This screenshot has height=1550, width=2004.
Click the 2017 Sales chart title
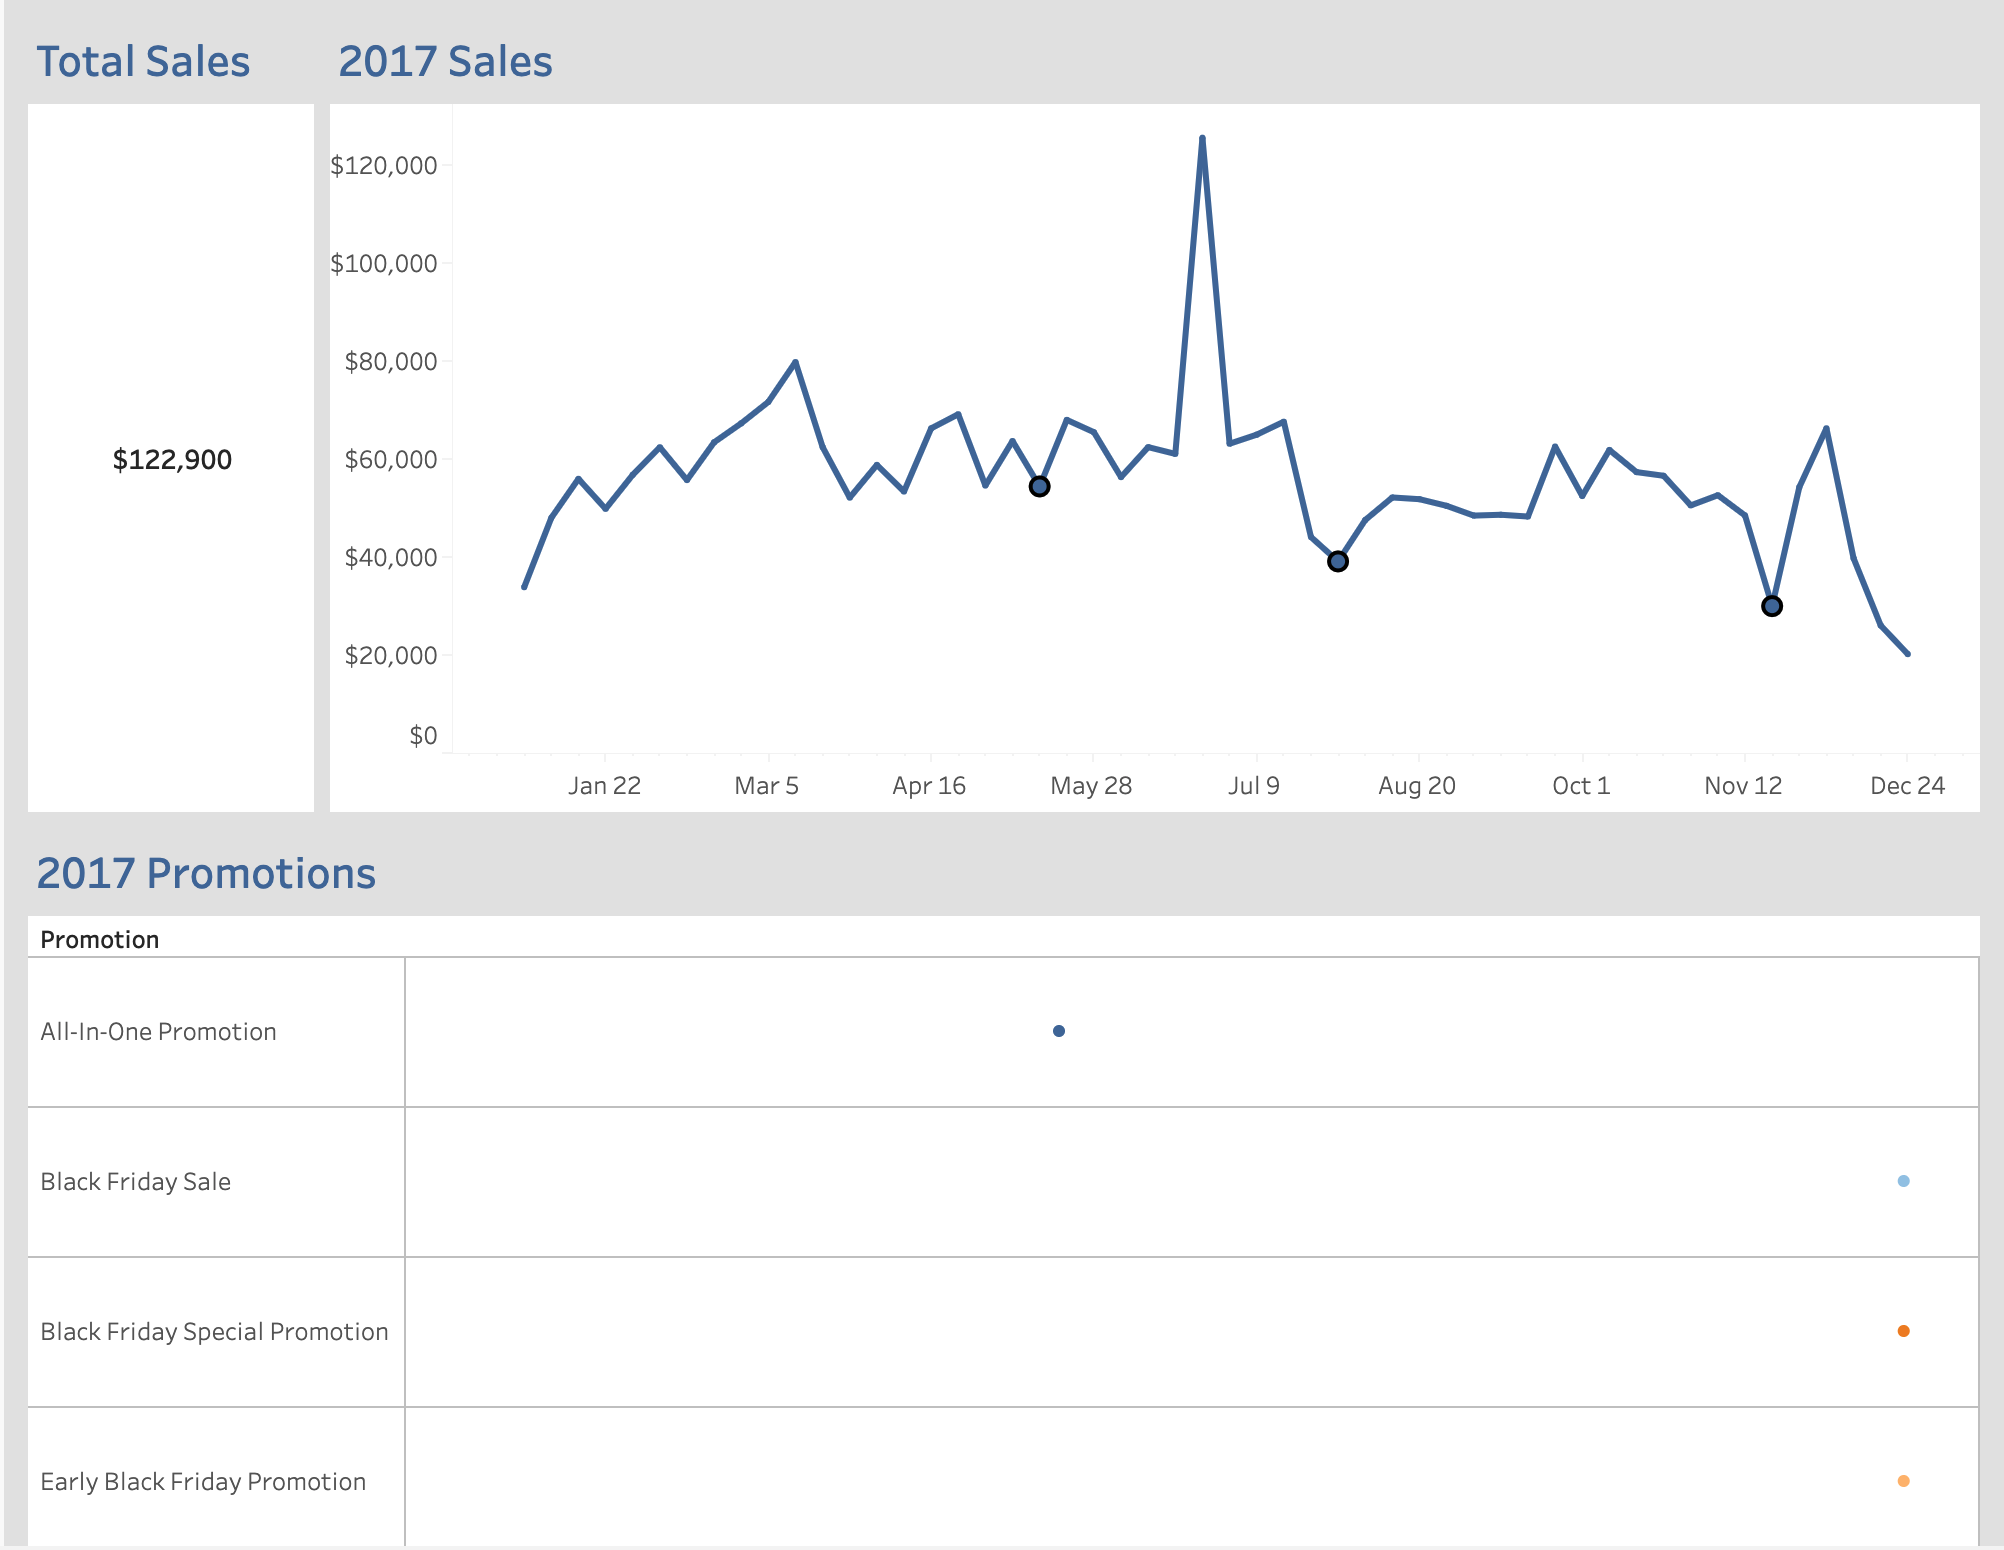point(445,62)
